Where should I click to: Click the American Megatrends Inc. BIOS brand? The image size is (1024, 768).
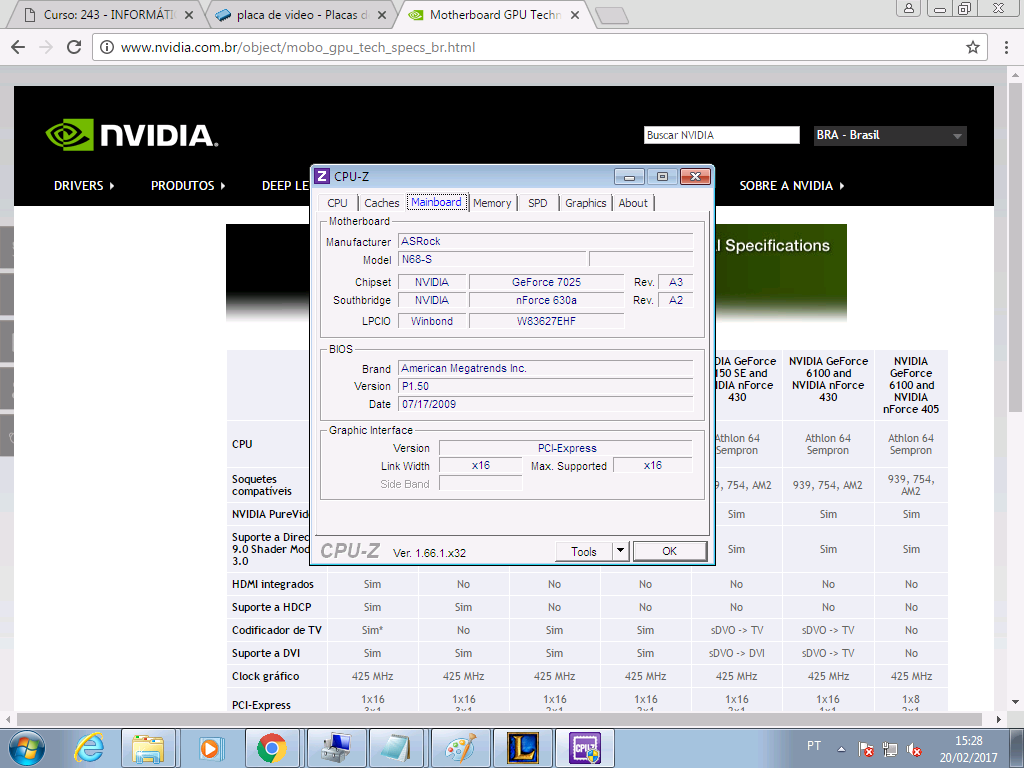tap(545, 368)
